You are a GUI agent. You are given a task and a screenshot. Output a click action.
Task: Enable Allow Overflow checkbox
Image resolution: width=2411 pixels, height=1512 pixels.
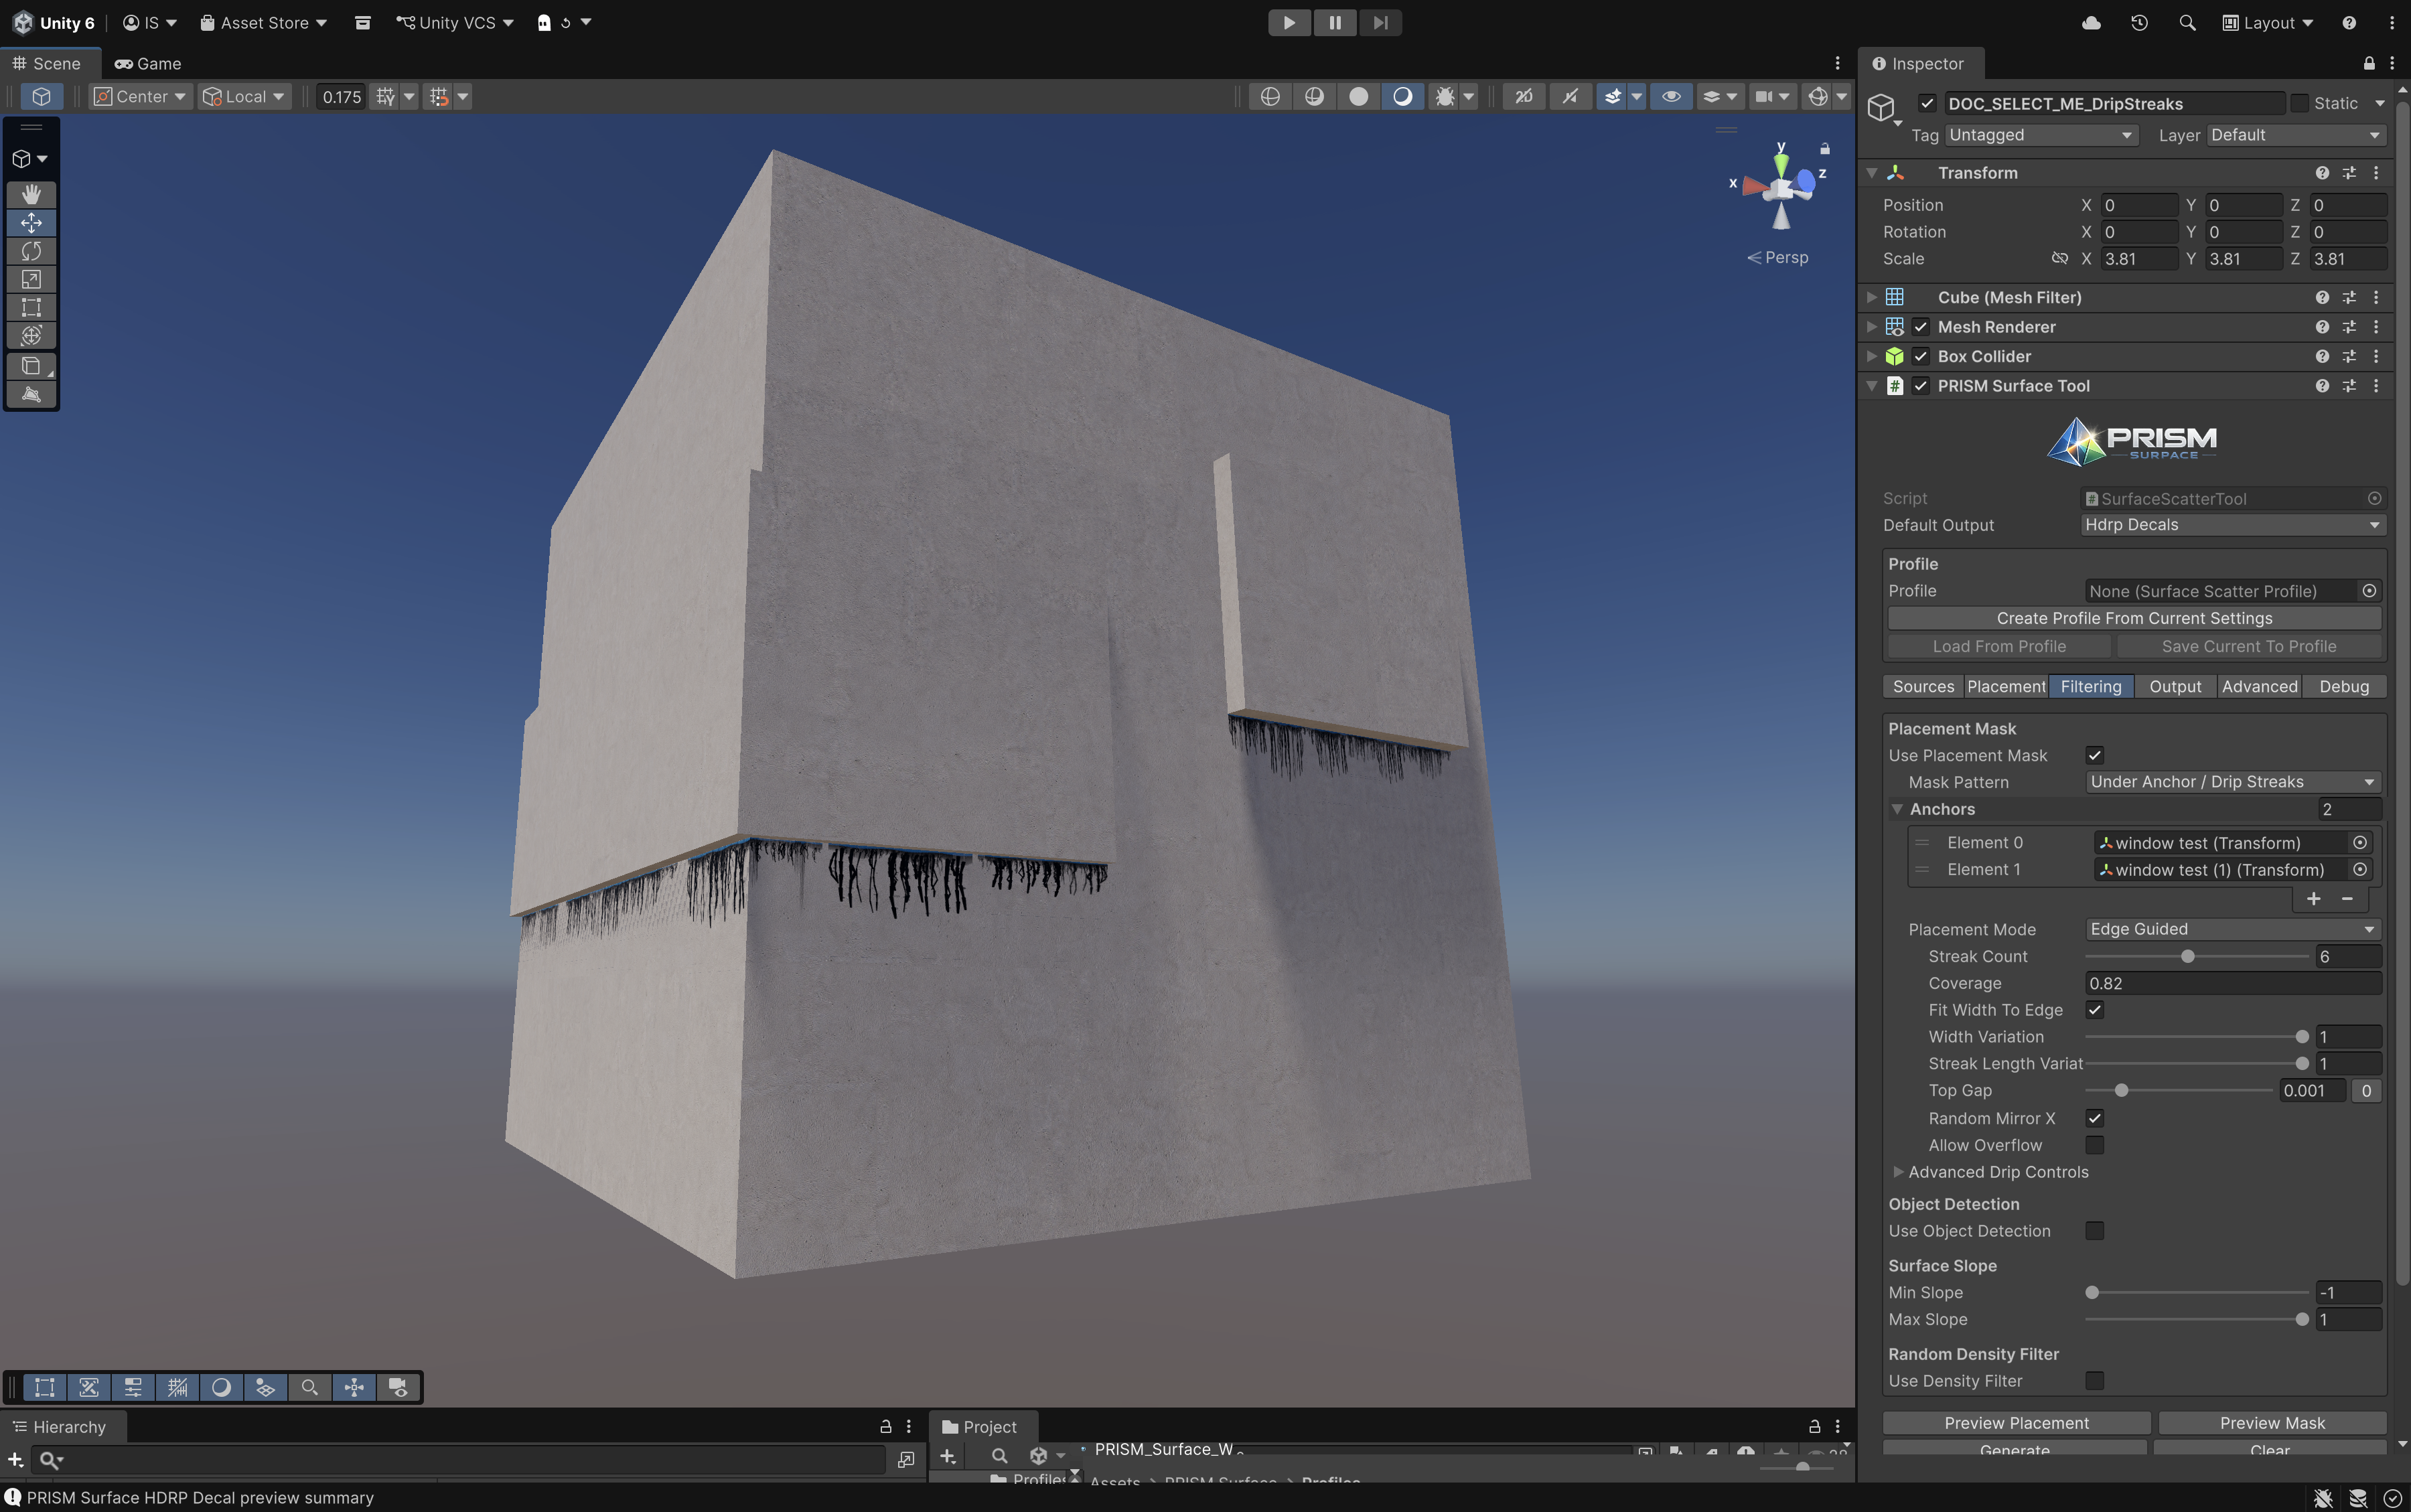click(2094, 1145)
